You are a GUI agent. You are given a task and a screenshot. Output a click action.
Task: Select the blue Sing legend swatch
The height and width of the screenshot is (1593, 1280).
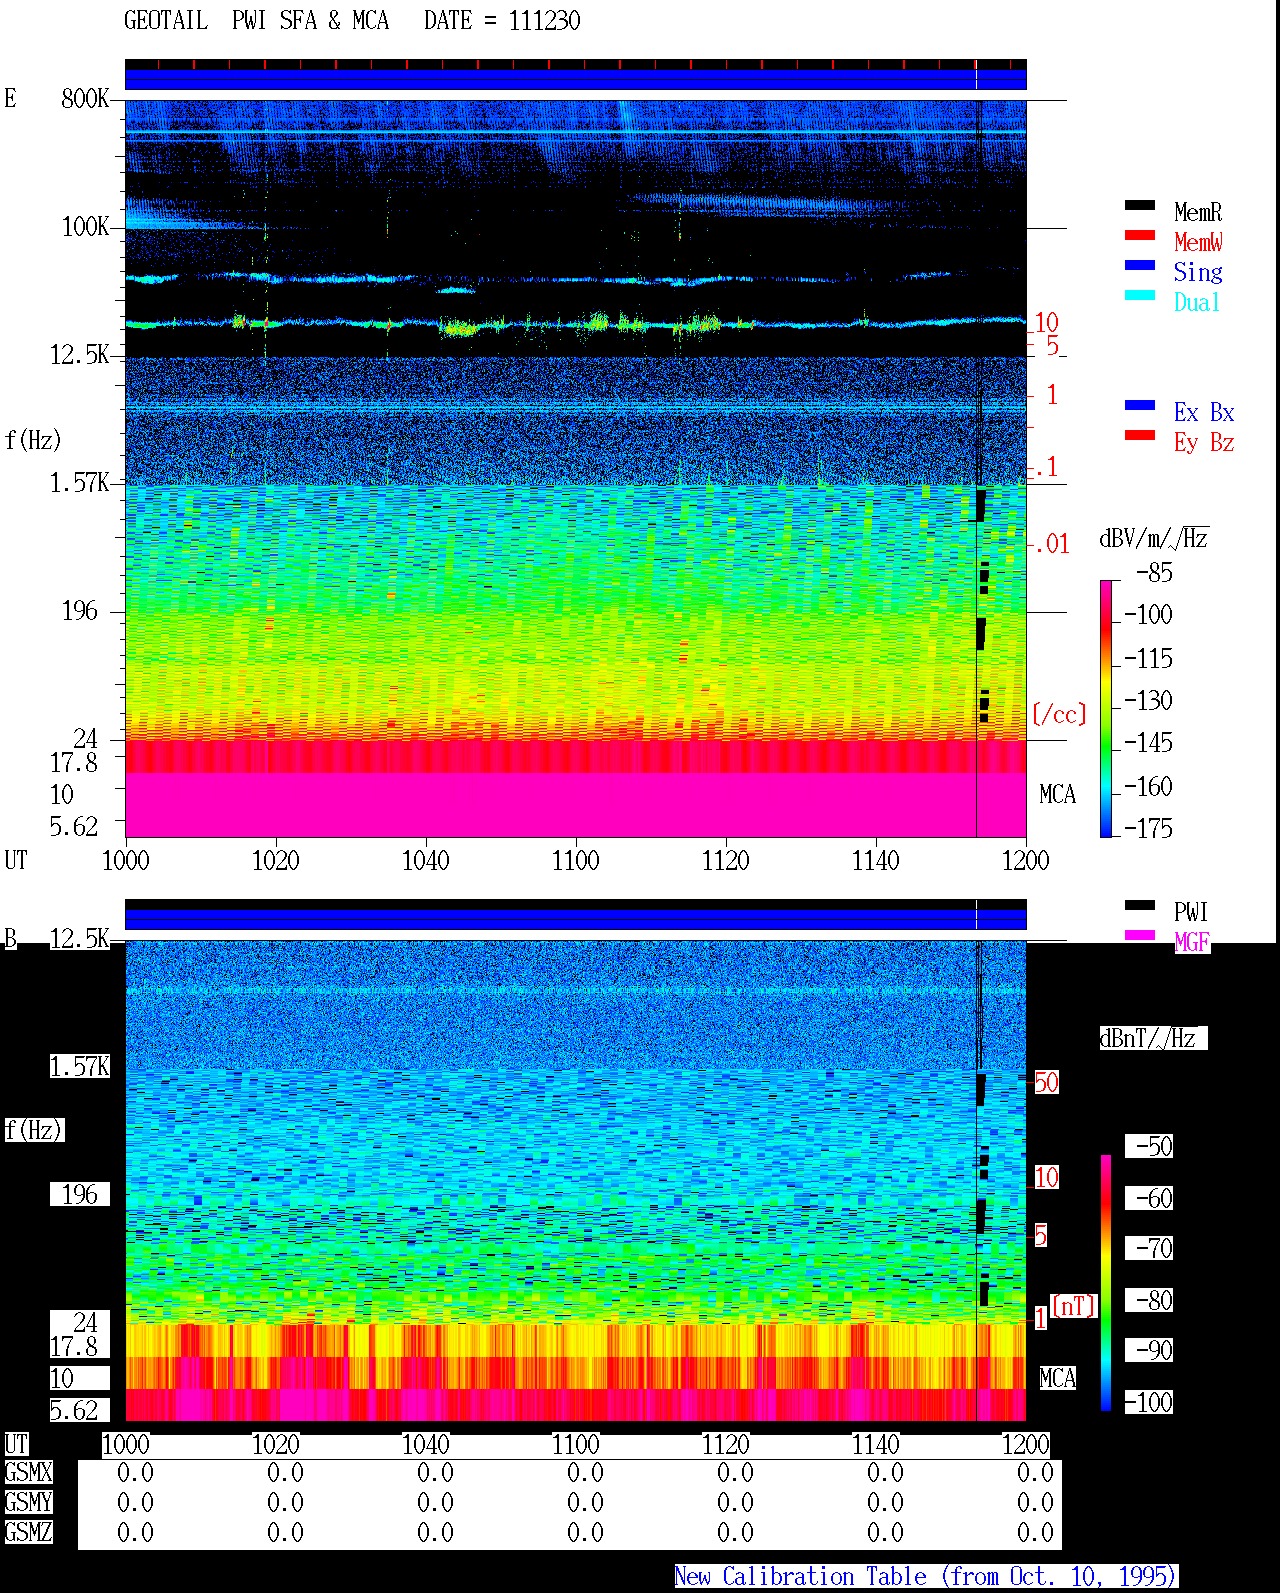[x=1140, y=265]
